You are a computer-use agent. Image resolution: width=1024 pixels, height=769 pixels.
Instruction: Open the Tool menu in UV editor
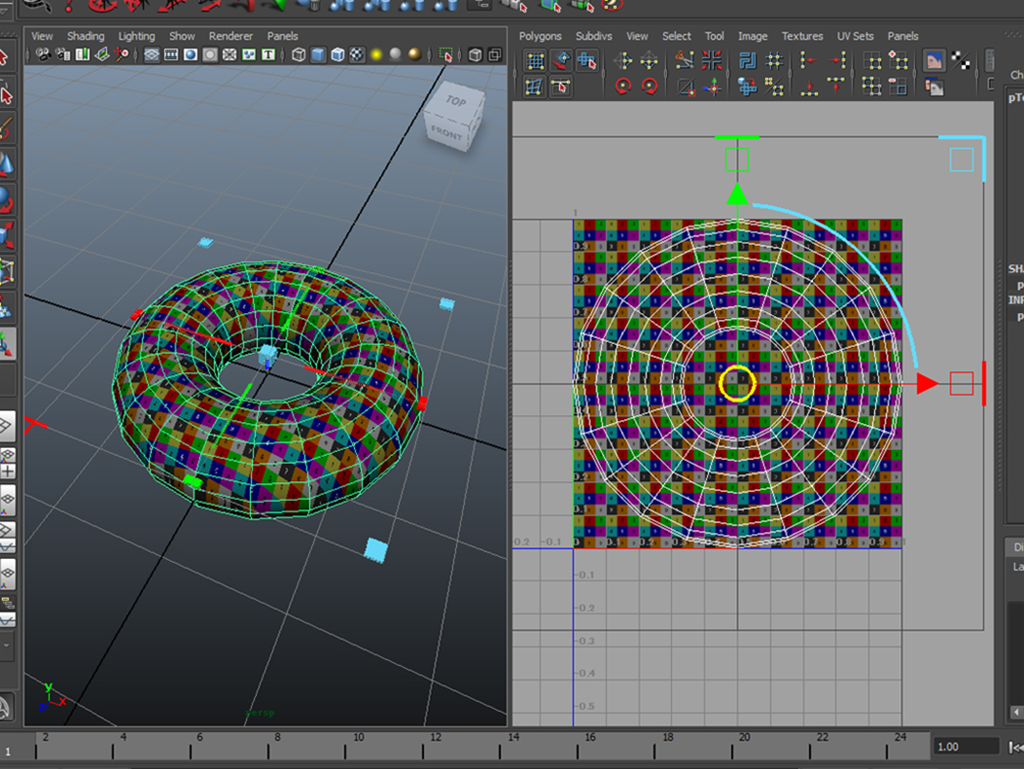tap(714, 36)
